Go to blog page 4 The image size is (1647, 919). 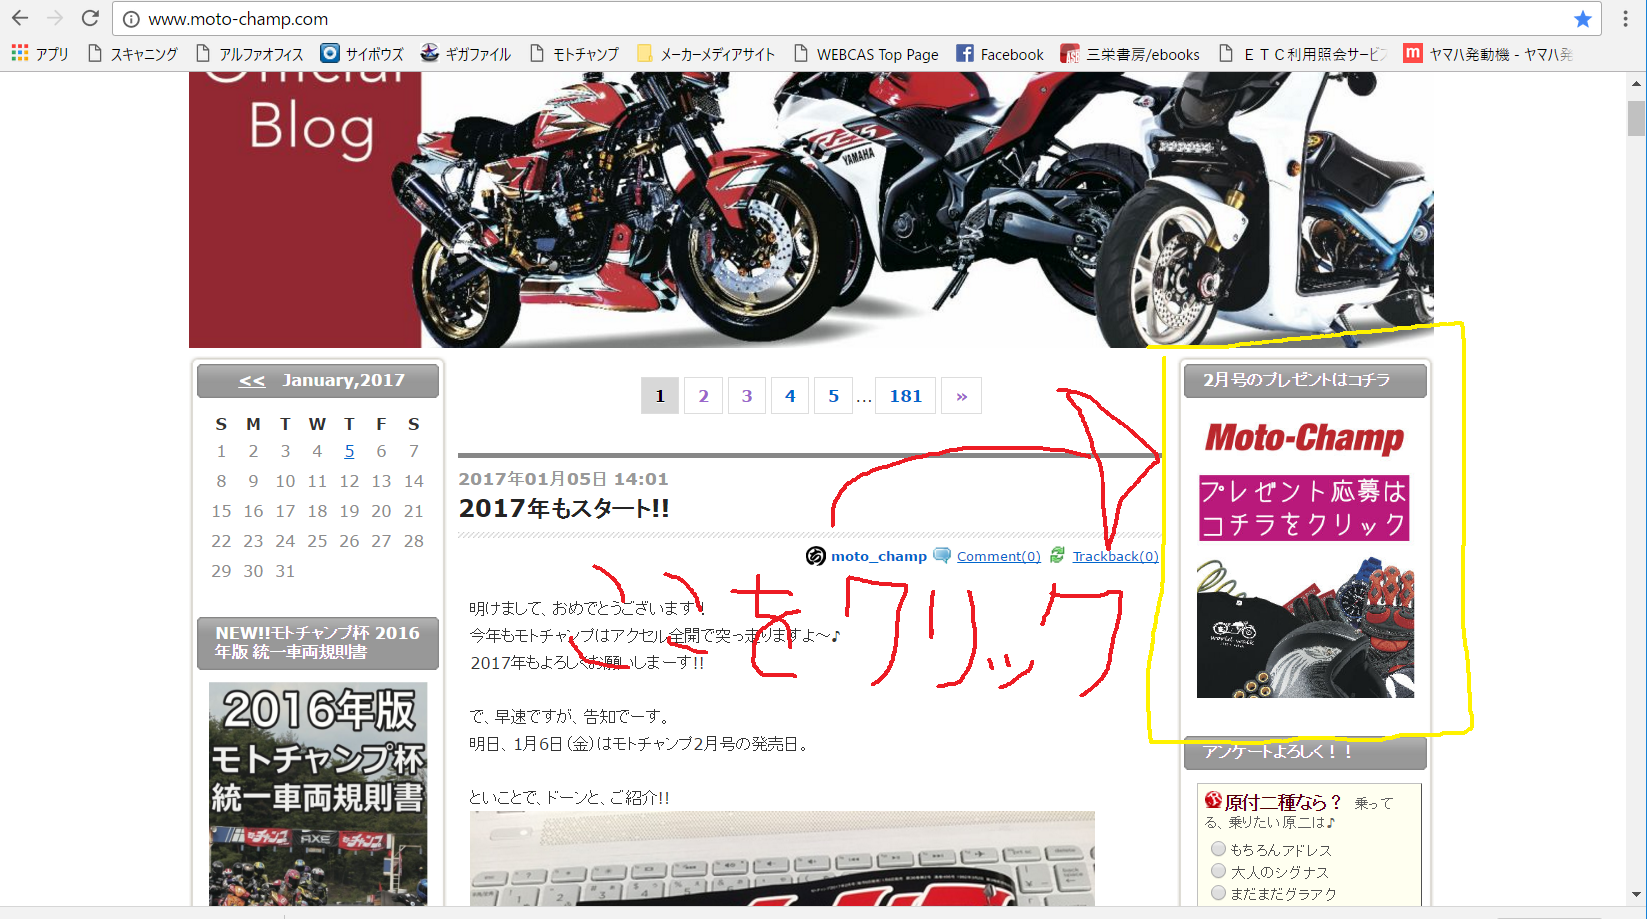[790, 396]
